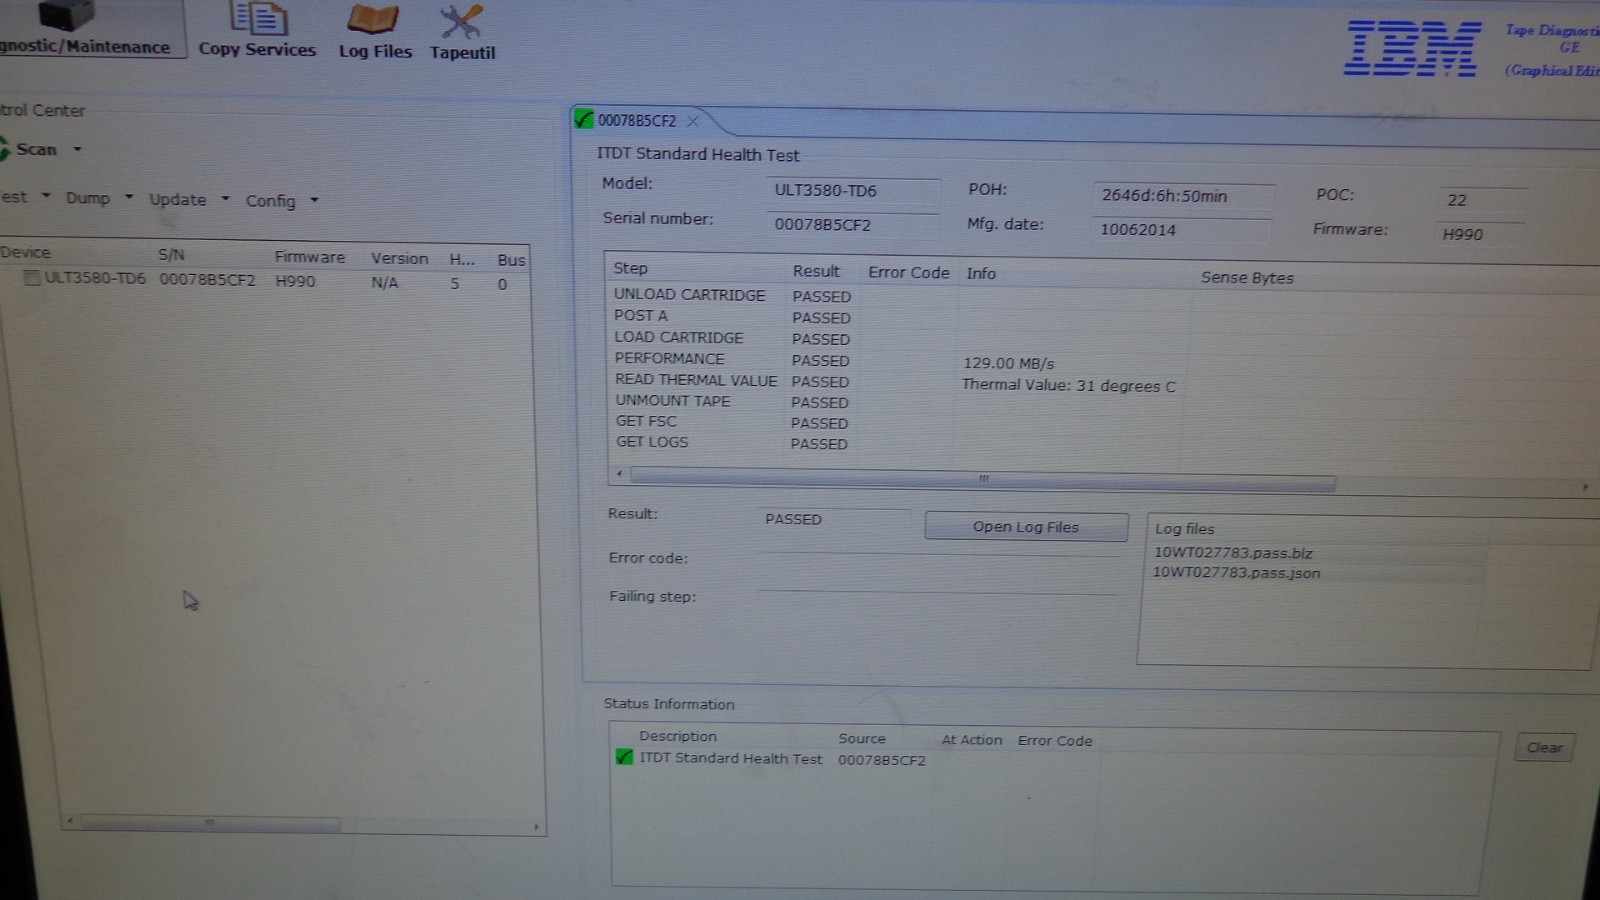Click the steps table left scroll arrow
This screenshot has height=900, width=1600.
pos(620,473)
